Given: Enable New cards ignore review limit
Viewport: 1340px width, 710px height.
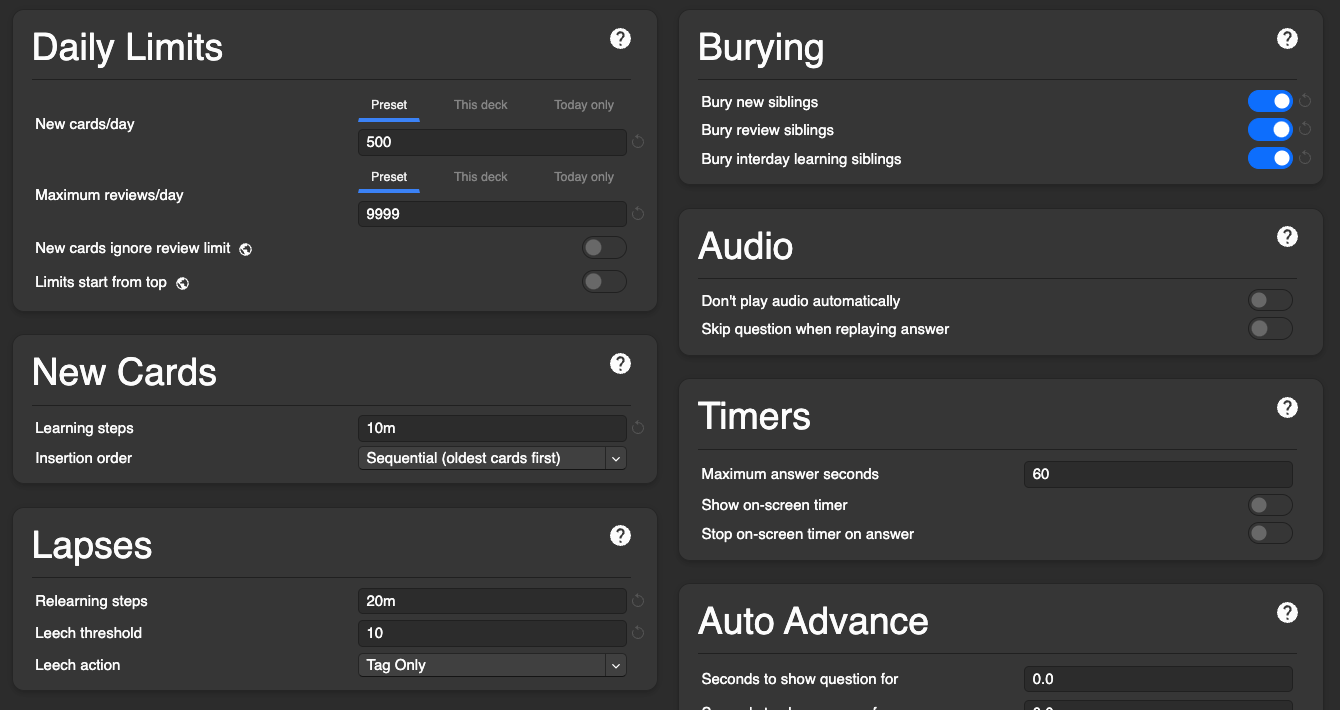Looking at the screenshot, I should 604,248.
